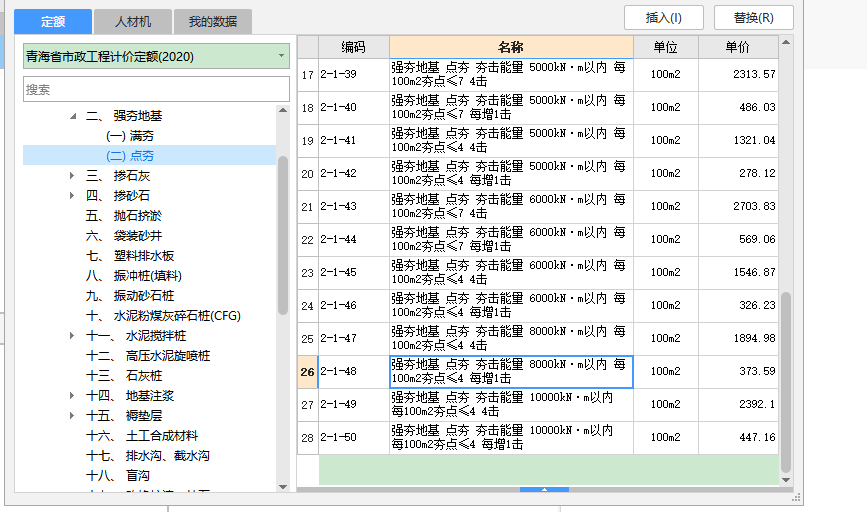
Task: Click price cell 1894.98
Action: [739, 338]
